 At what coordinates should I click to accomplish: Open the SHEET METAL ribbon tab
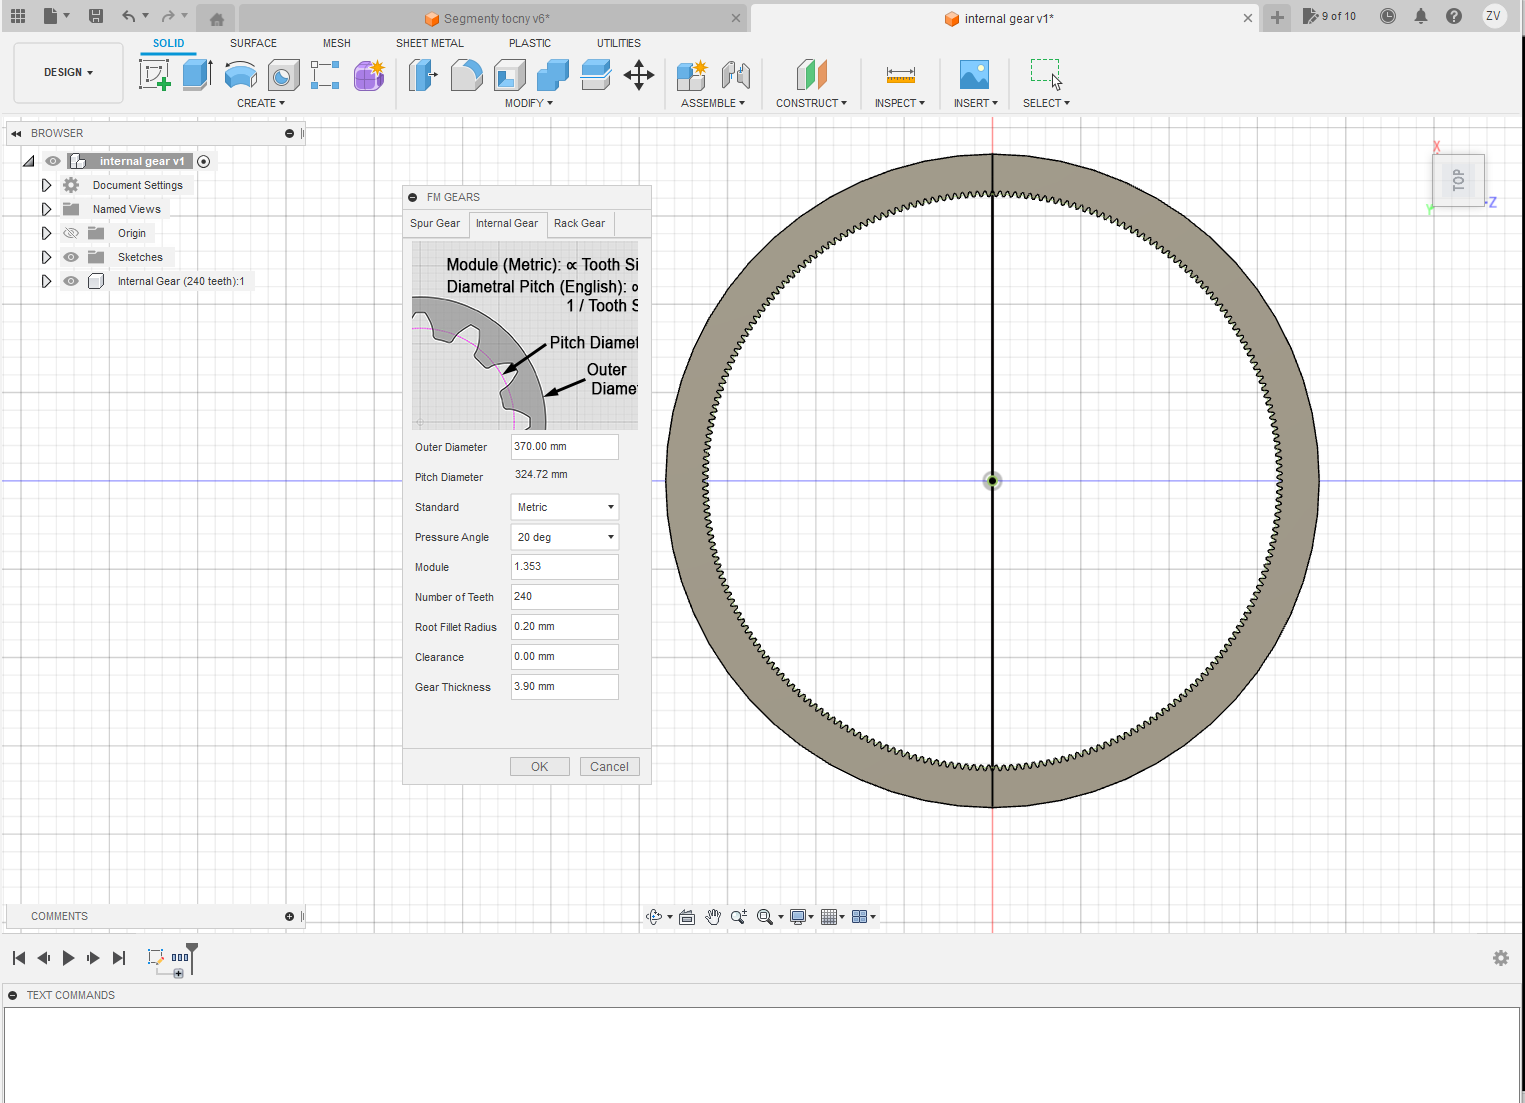click(x=429, y=43)
